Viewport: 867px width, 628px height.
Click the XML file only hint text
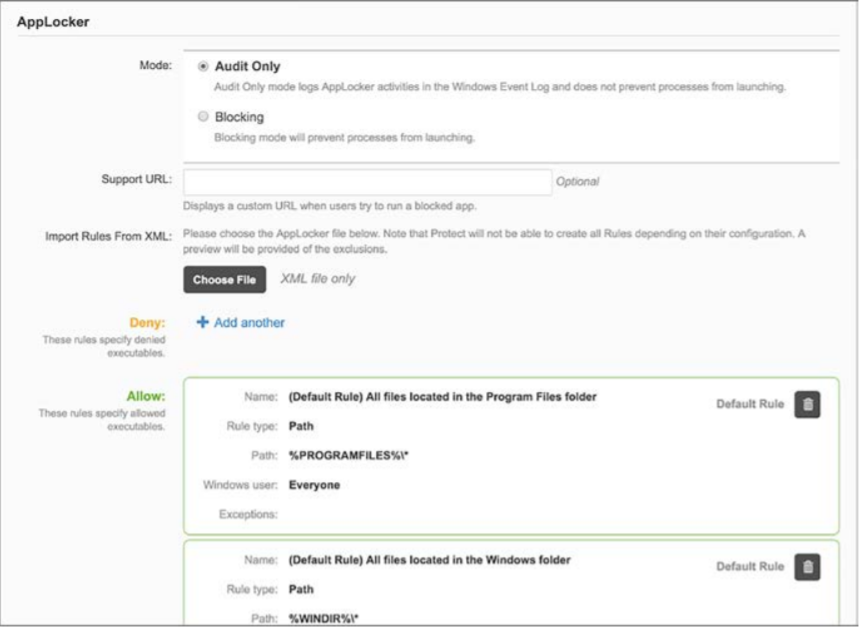[x=318, y=279]
